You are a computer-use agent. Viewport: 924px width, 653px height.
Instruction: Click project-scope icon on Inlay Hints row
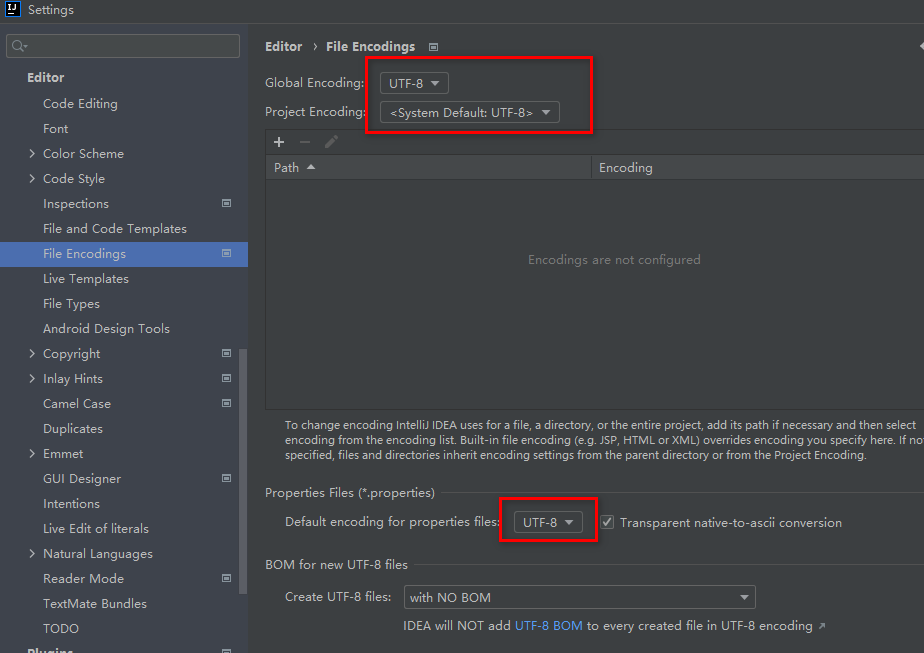tap(226, 378)
